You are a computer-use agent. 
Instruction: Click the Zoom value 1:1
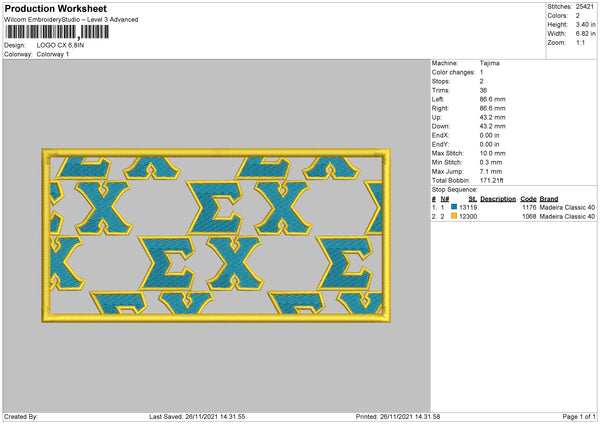tap(580, 42)
